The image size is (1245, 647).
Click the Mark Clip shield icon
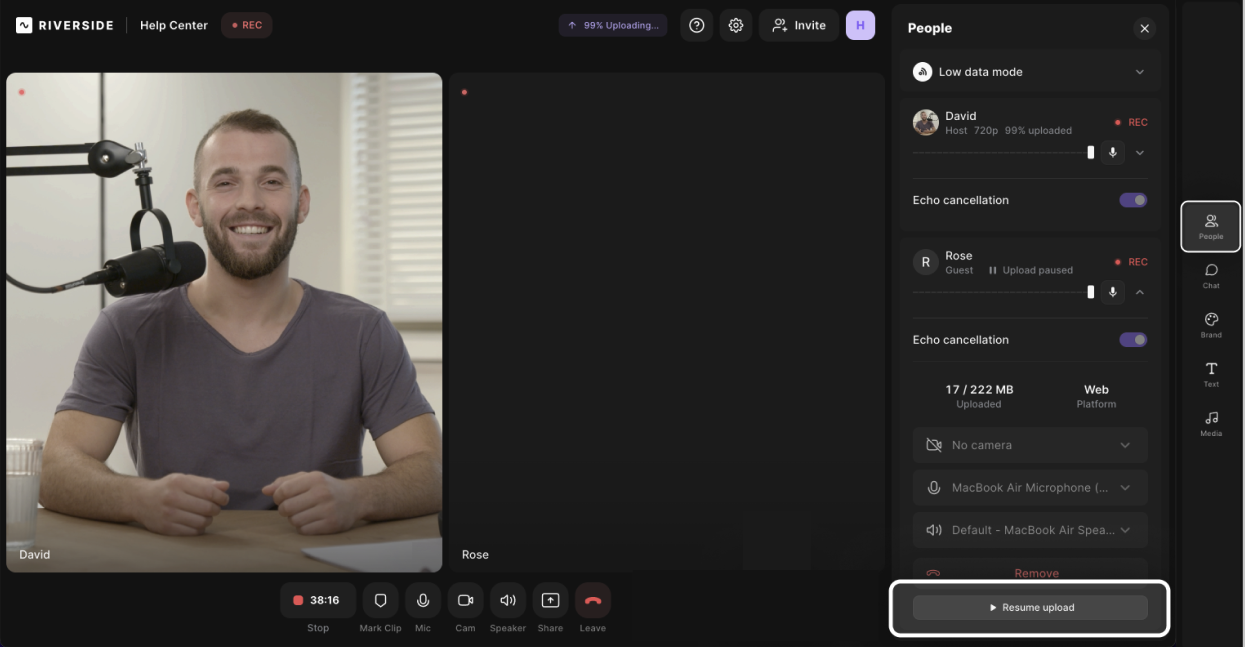380,600
